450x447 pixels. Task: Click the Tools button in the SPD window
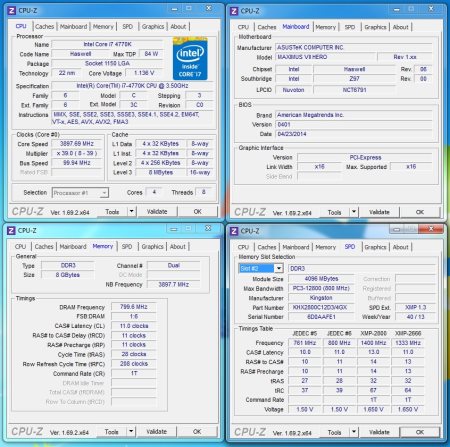click(334, 432)
